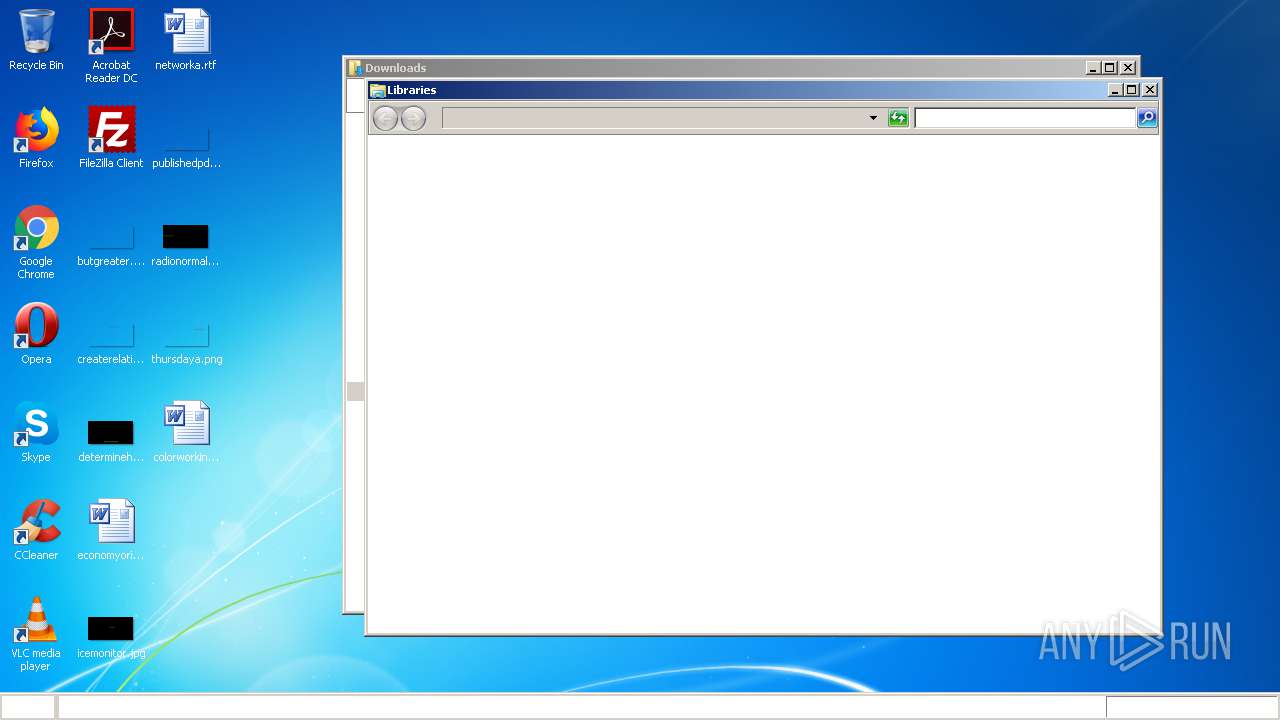This screenshot has width=1280, height=720.
Task: Select economyori... Word document
Action: (111, 530)
